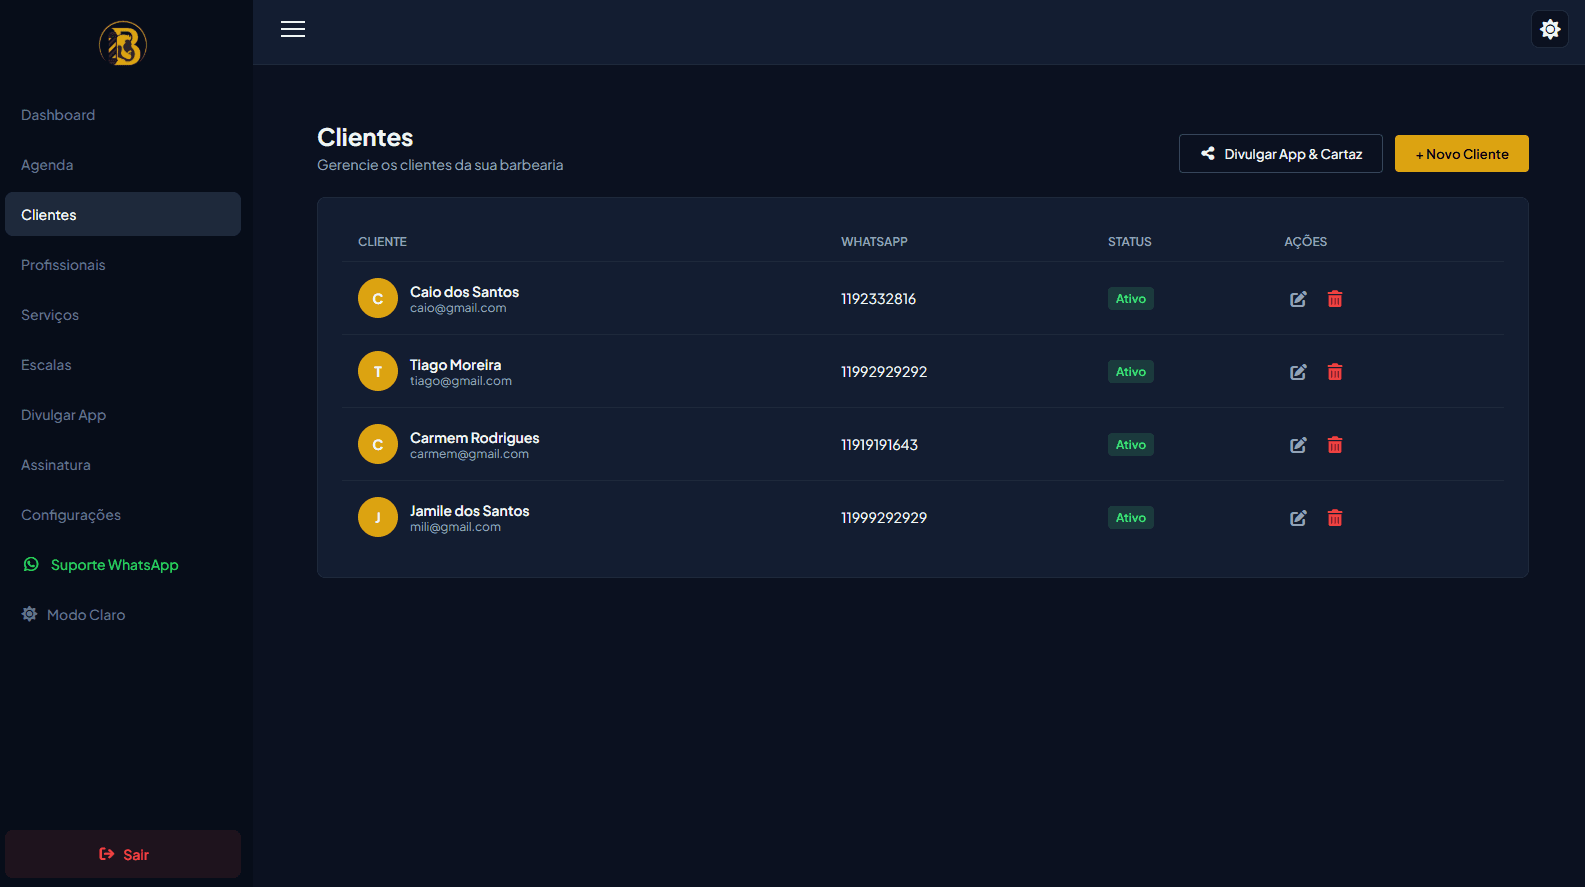Switch theme with the top-right sun icon
This screenshot has height=887, width=1585.
pos(1550,29)
